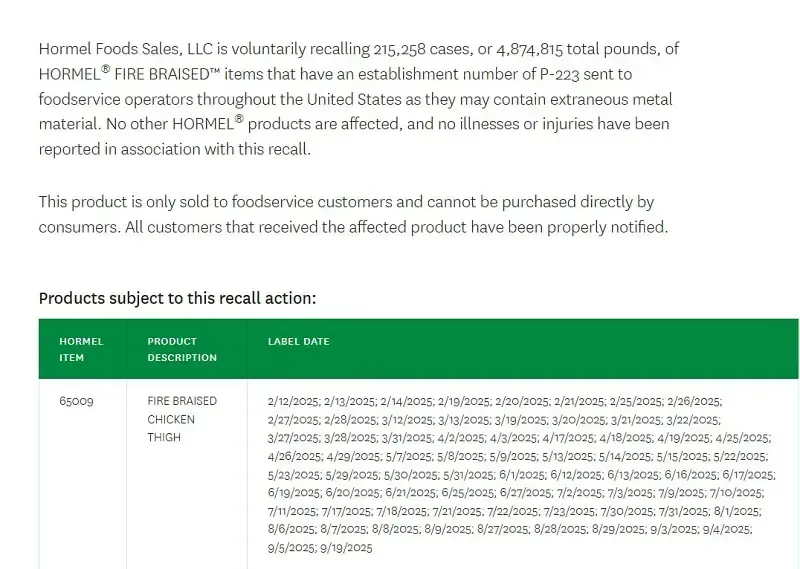This screenshot has width=800, height=569.
Task: Click the "foodservice customers" text in the second paragraph
Action: (x=310, y=202)
